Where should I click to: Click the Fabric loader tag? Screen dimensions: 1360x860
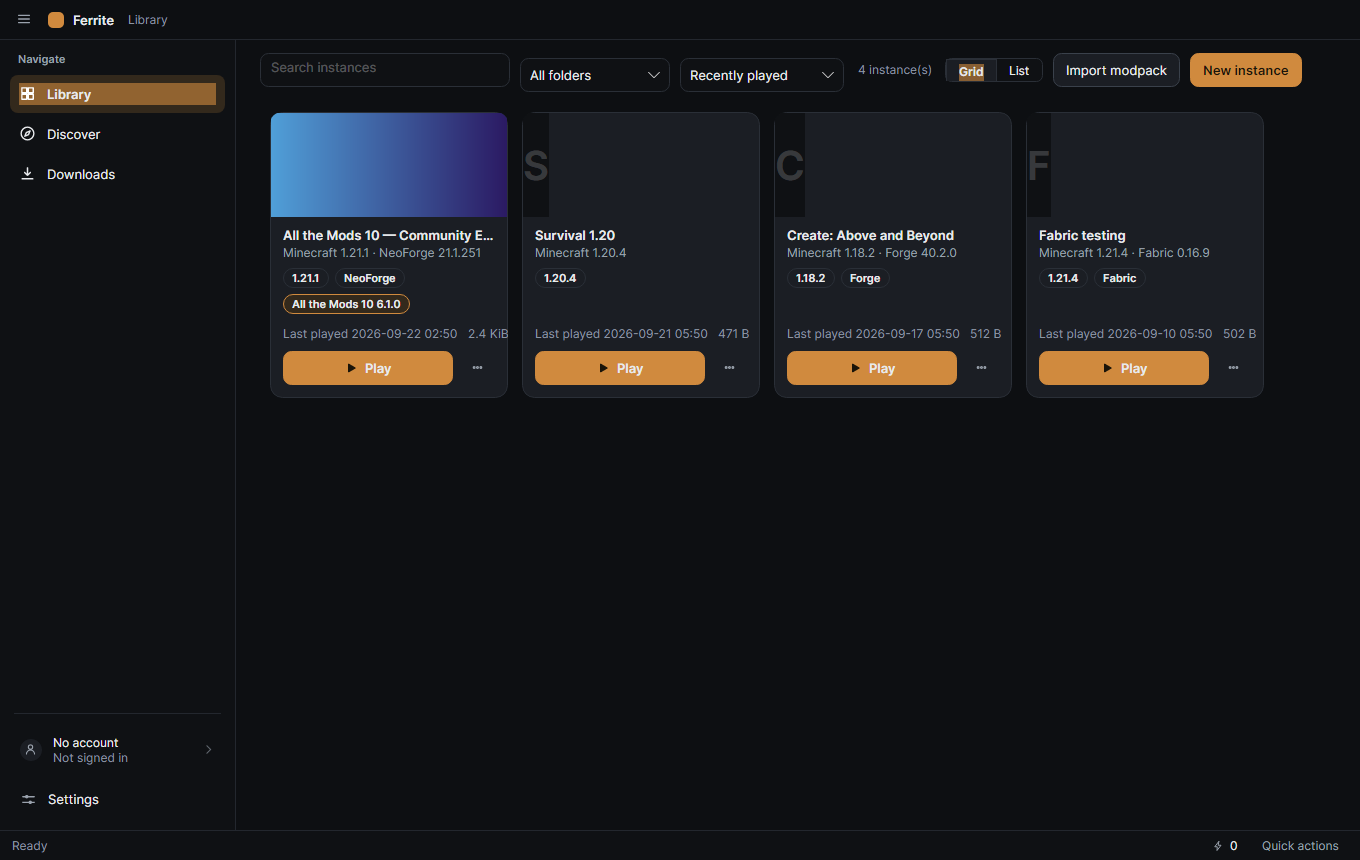click(1120, 278)
